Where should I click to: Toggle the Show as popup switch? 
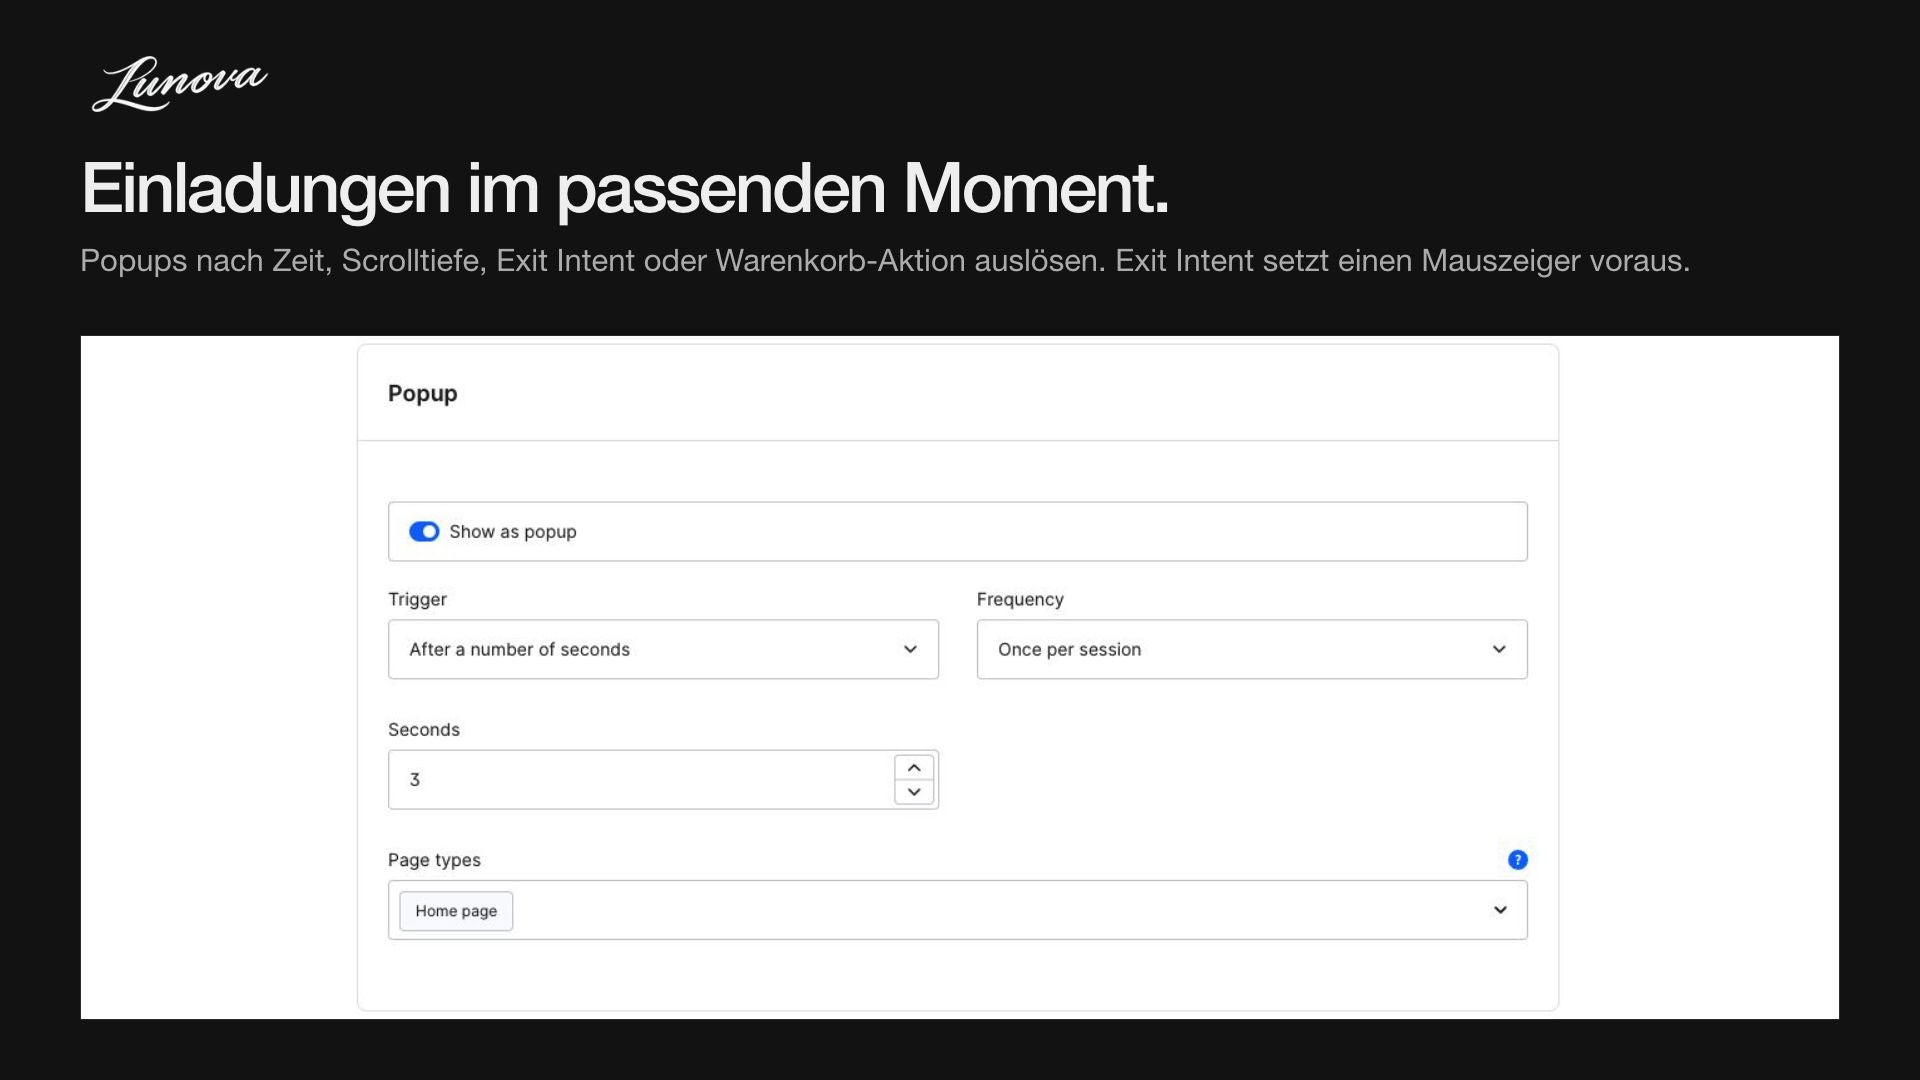coord(424,532)
